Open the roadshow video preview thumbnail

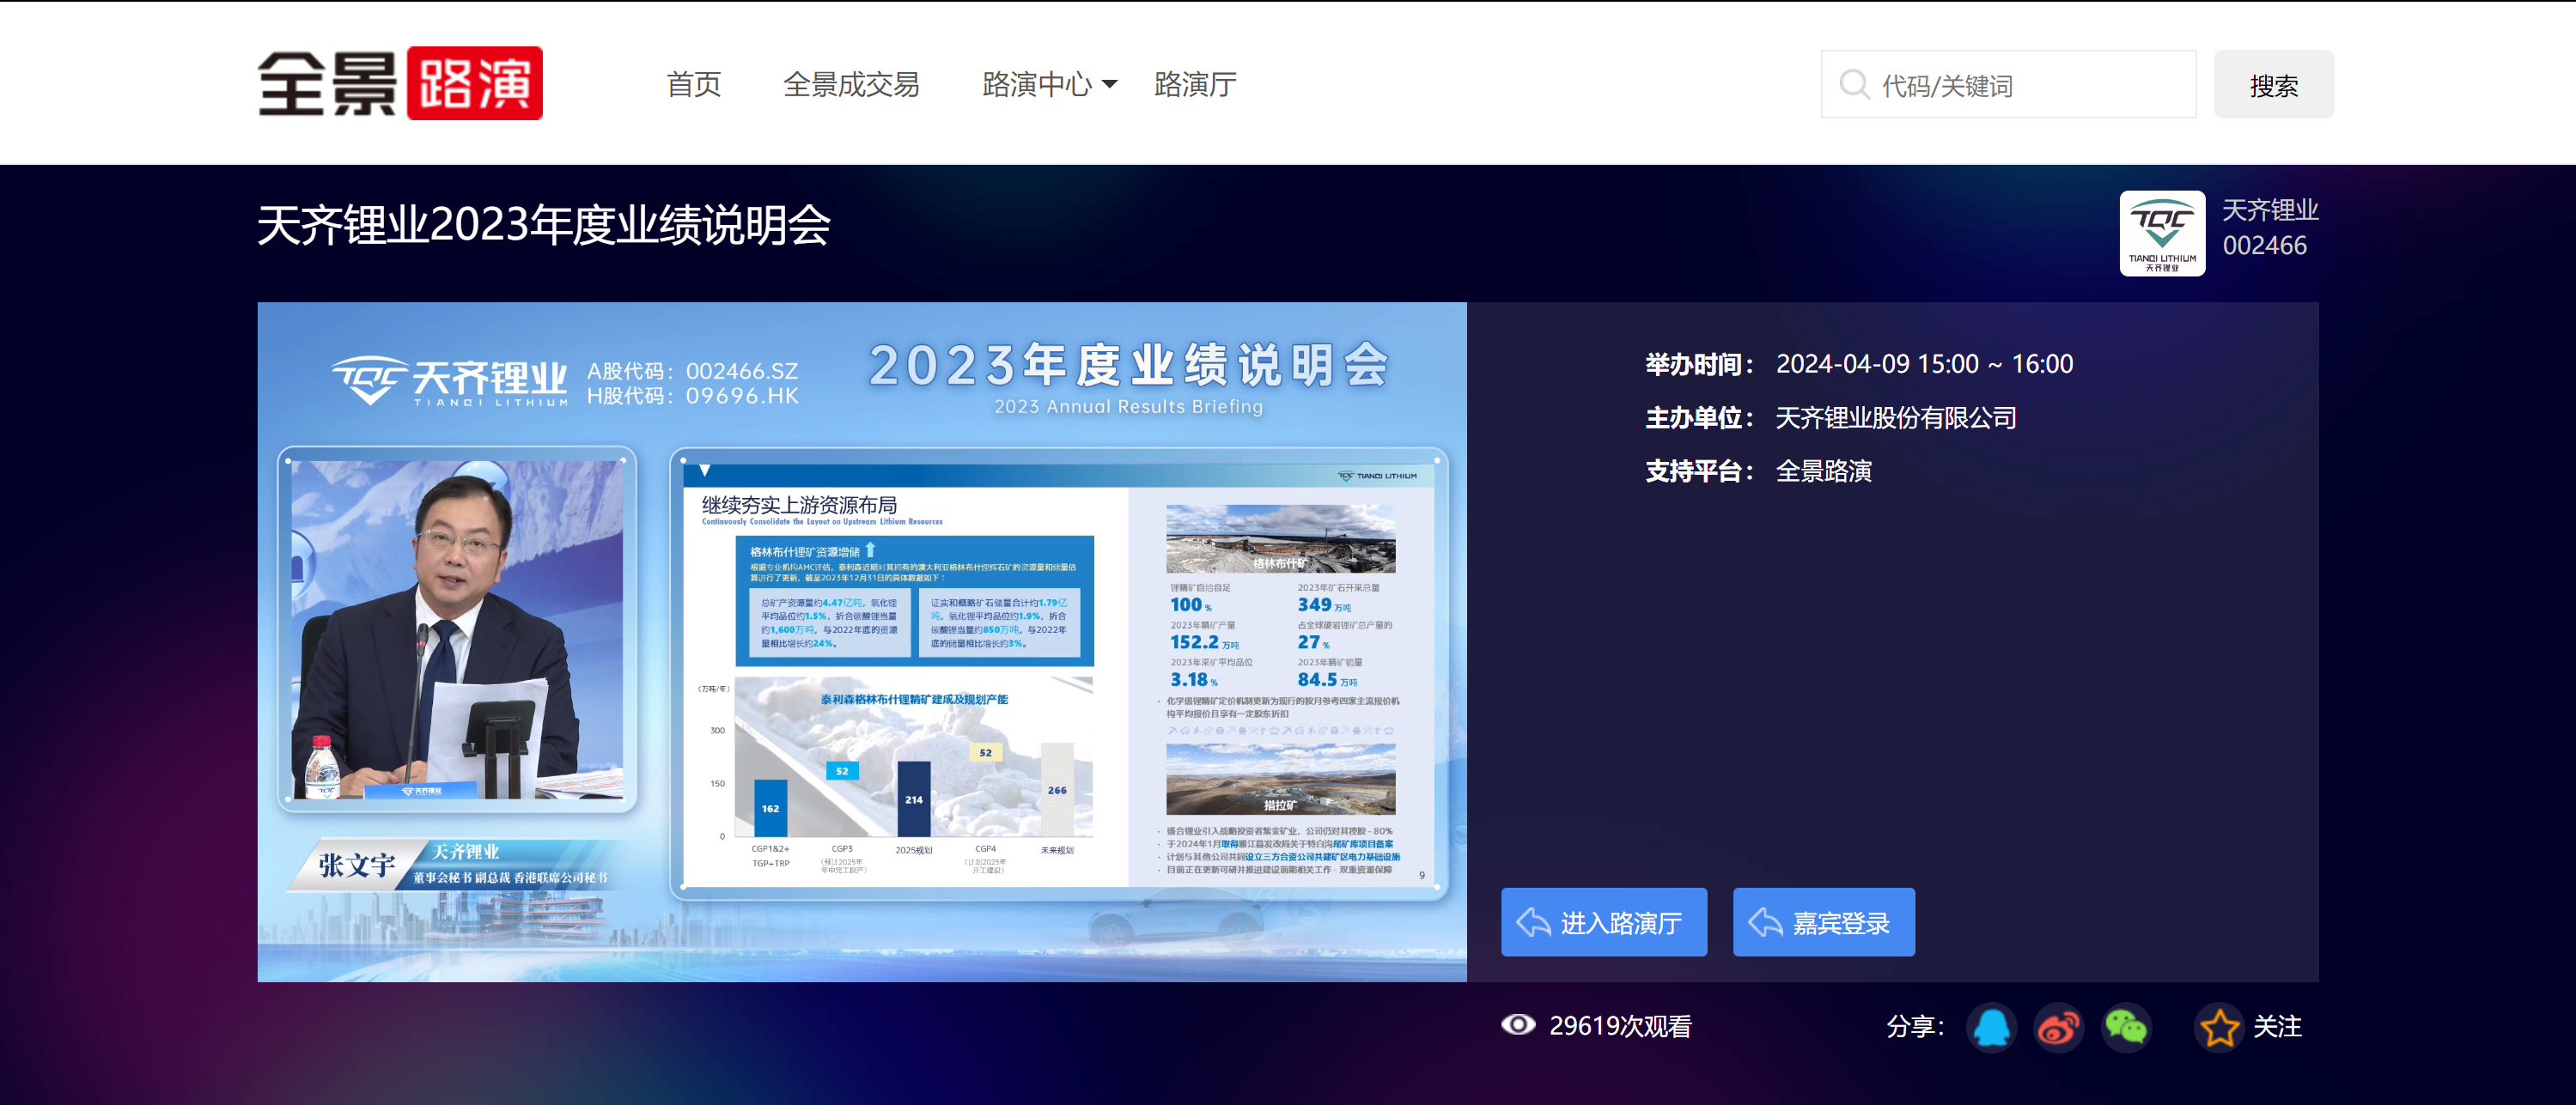(x=862, y=642)
